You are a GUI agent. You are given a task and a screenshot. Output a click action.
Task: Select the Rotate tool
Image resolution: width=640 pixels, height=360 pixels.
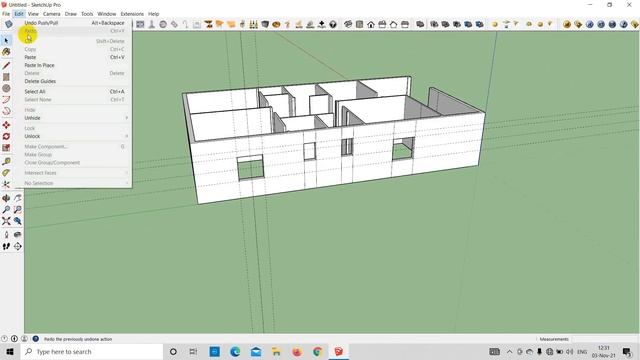pyautogui.click(x=6, y=136)
